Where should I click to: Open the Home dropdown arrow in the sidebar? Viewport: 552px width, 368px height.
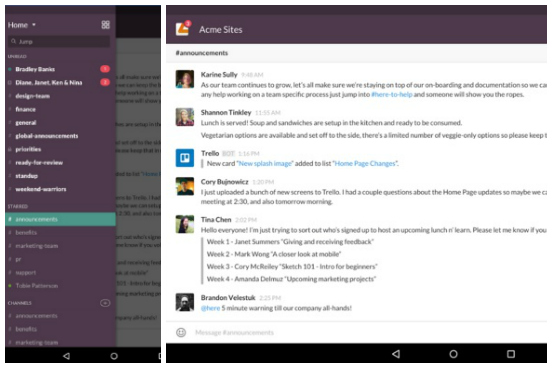pos(34,25)
